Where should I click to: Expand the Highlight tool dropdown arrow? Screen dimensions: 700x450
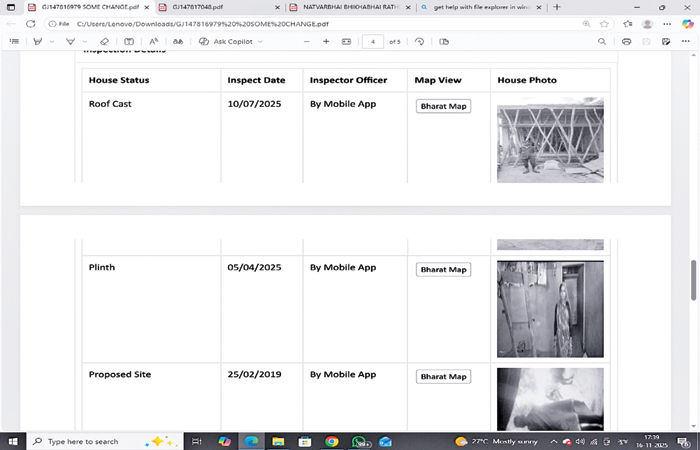click(x=50, y=42)
